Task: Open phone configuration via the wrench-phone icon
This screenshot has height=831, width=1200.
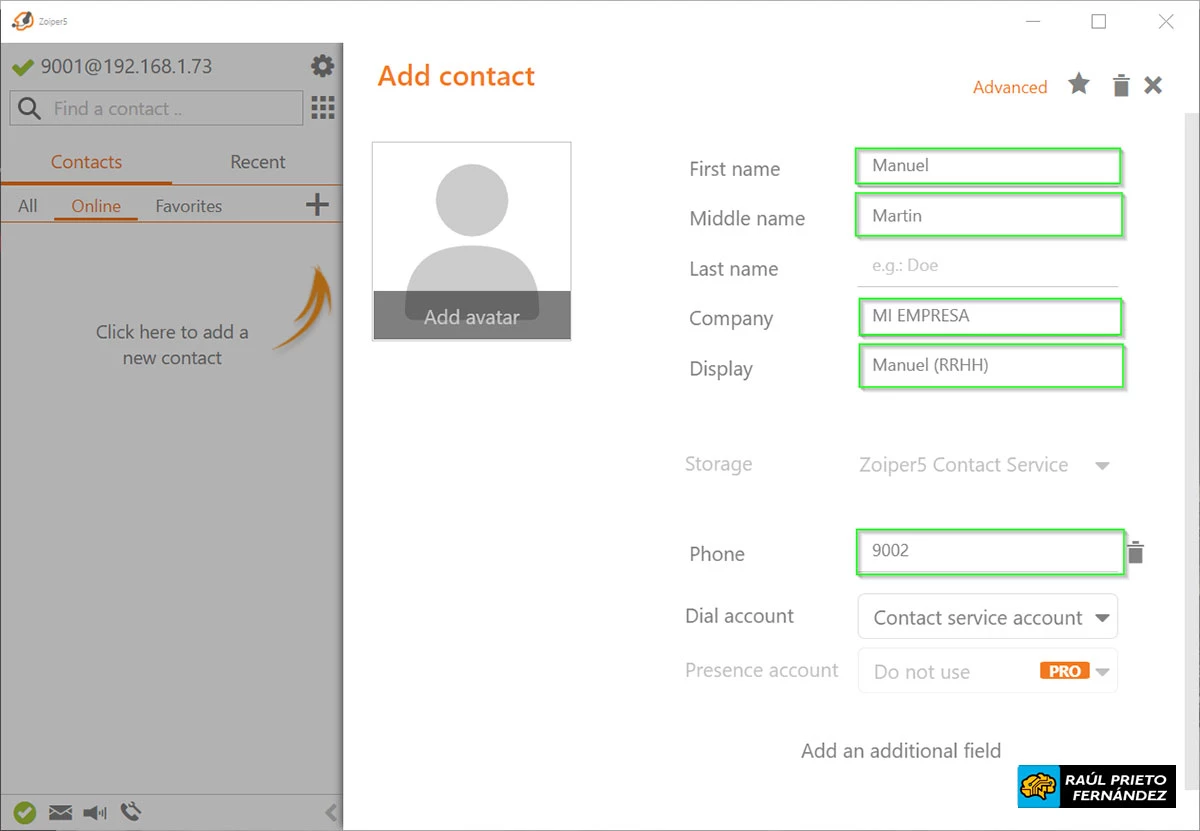Action: coord(130,812)
